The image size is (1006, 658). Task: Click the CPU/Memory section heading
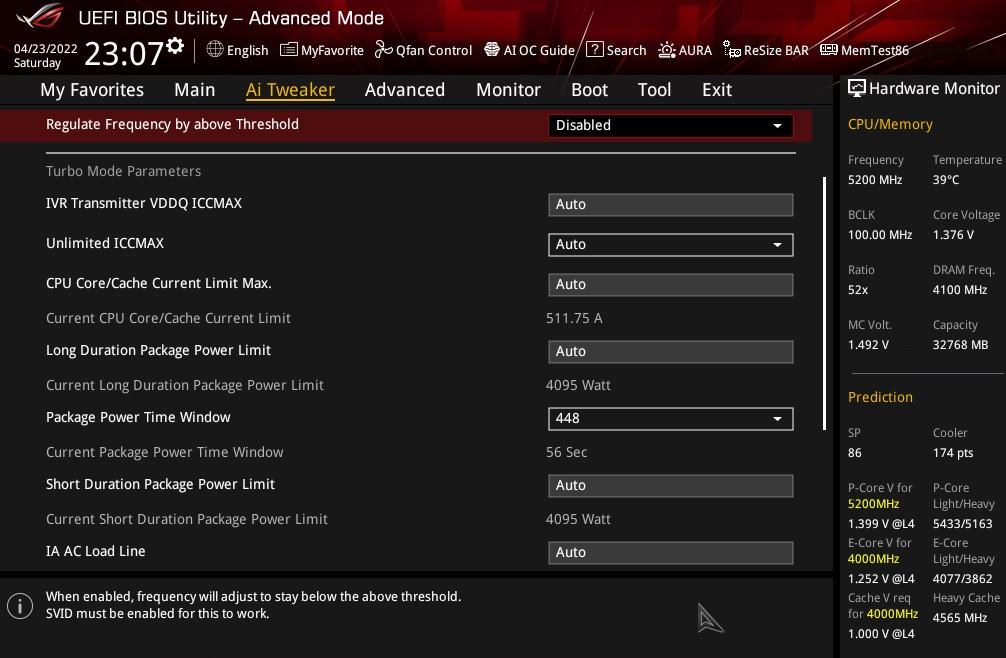point(890,124)
